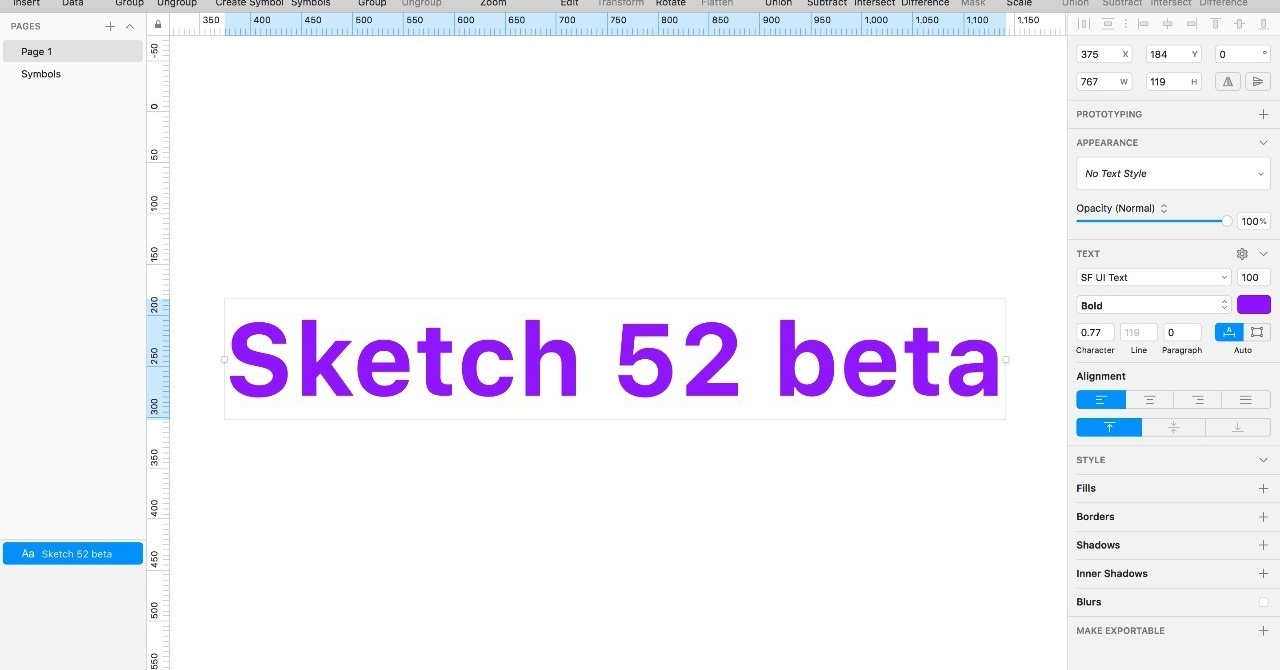Image resolution: width=1280 pixels, height=670 pixels.
Task: Click the rotation angle field
Action: 1243,54
